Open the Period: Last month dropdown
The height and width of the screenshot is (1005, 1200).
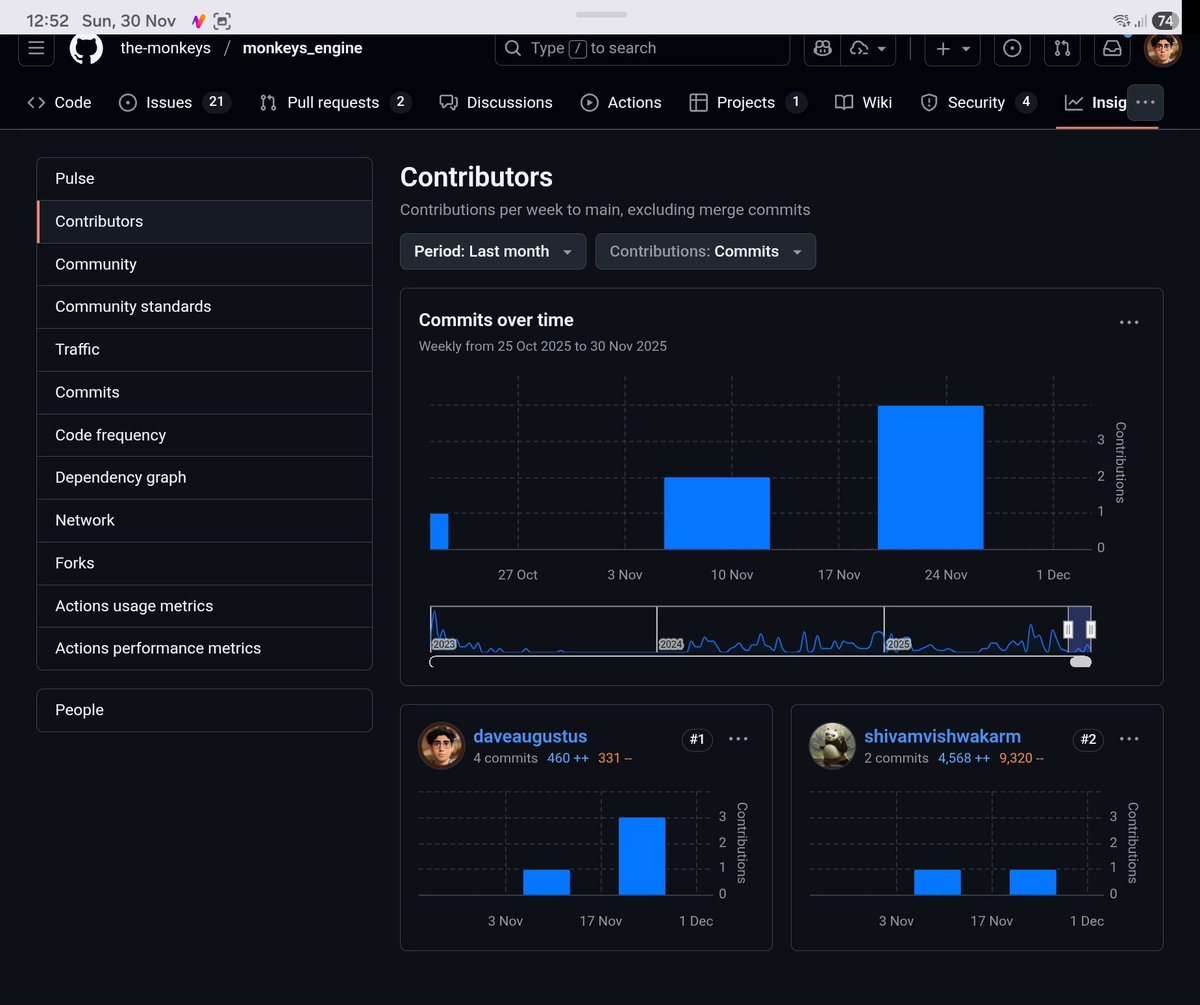tap(492, 251)
